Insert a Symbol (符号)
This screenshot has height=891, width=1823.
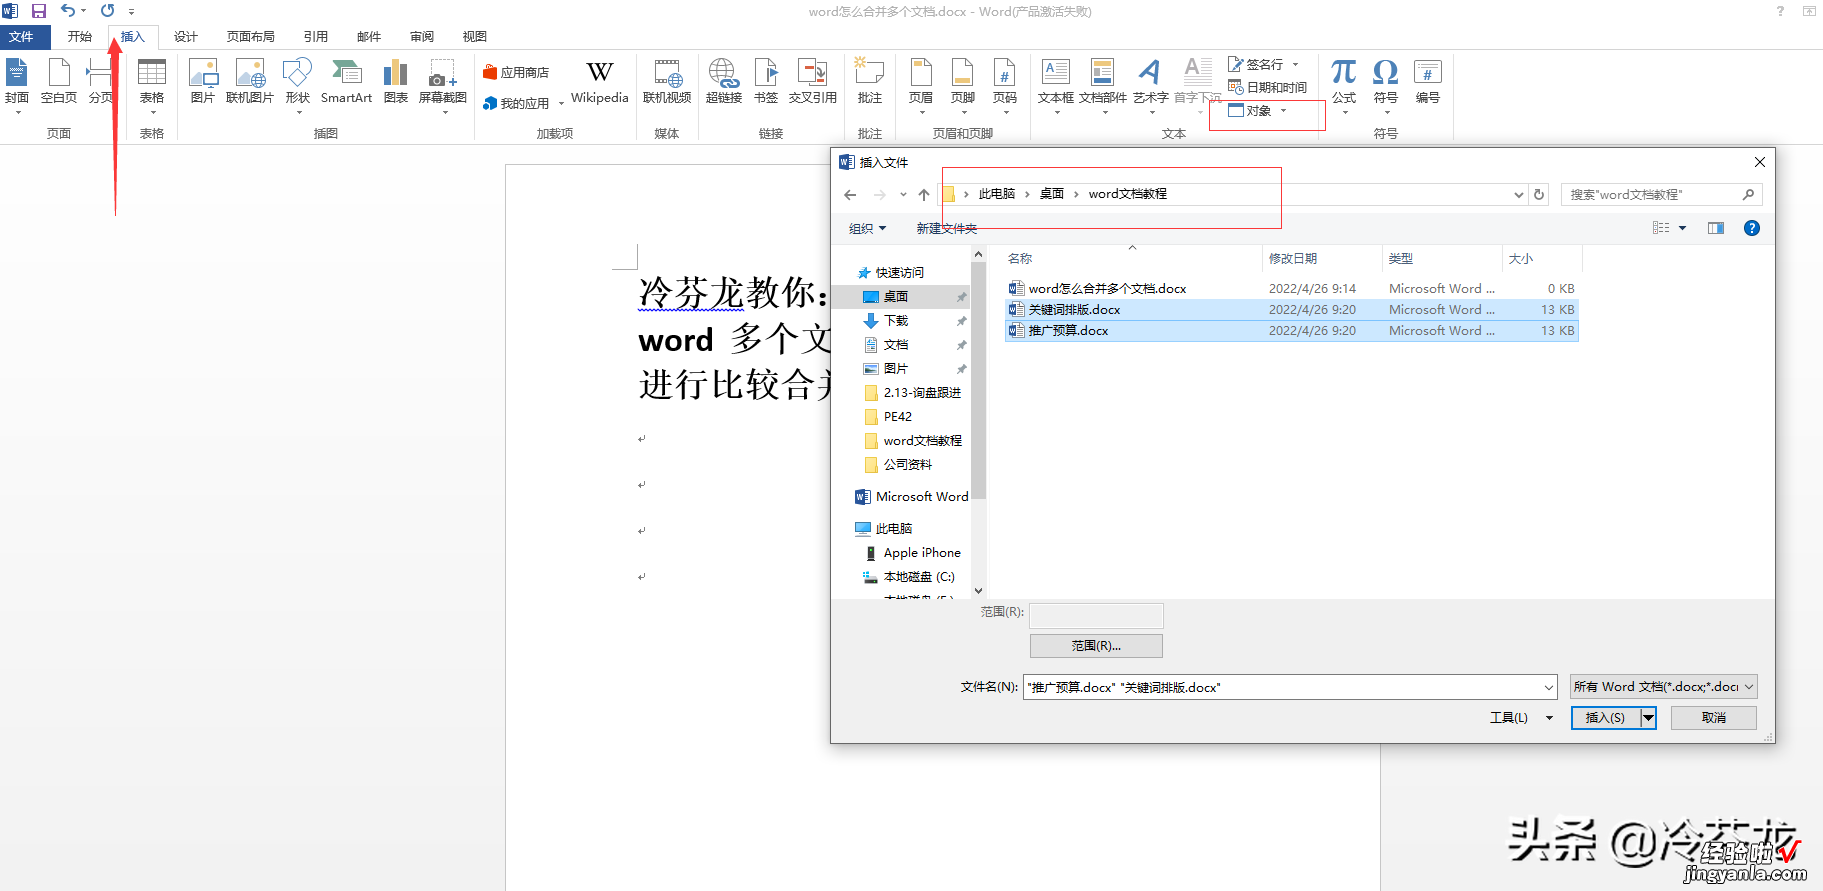(1386, 82)
